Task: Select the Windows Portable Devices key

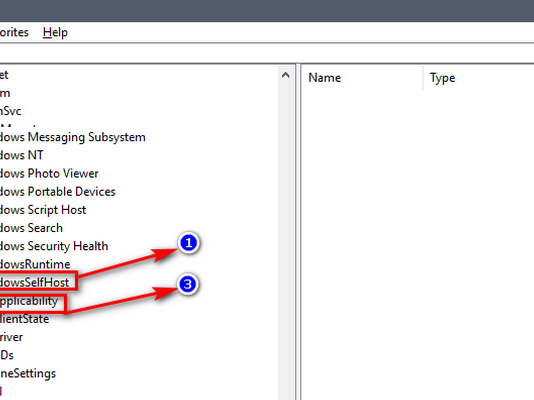Action: point(58,192)
